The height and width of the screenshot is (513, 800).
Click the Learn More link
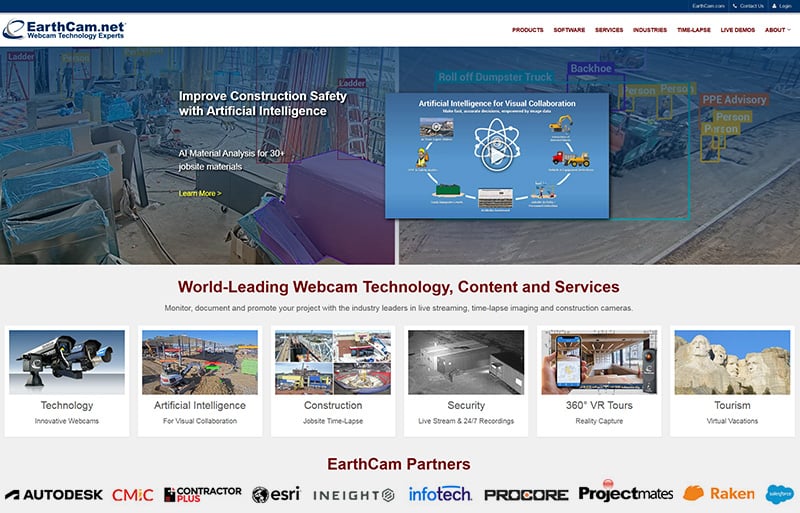point(200,193)
